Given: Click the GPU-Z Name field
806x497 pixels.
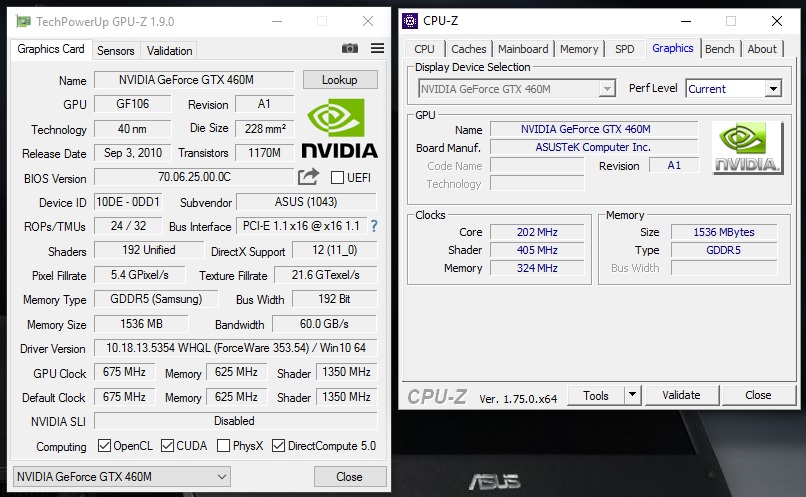Looking at the screenshot, I should pyautogui.click(x=194, y=80).
